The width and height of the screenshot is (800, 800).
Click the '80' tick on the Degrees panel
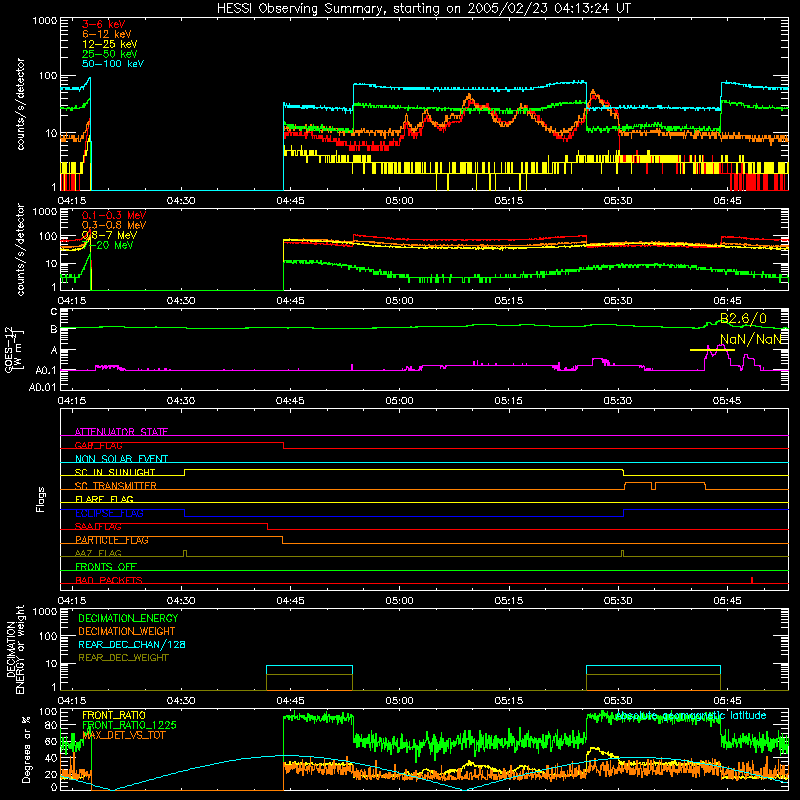click(51, 725)
